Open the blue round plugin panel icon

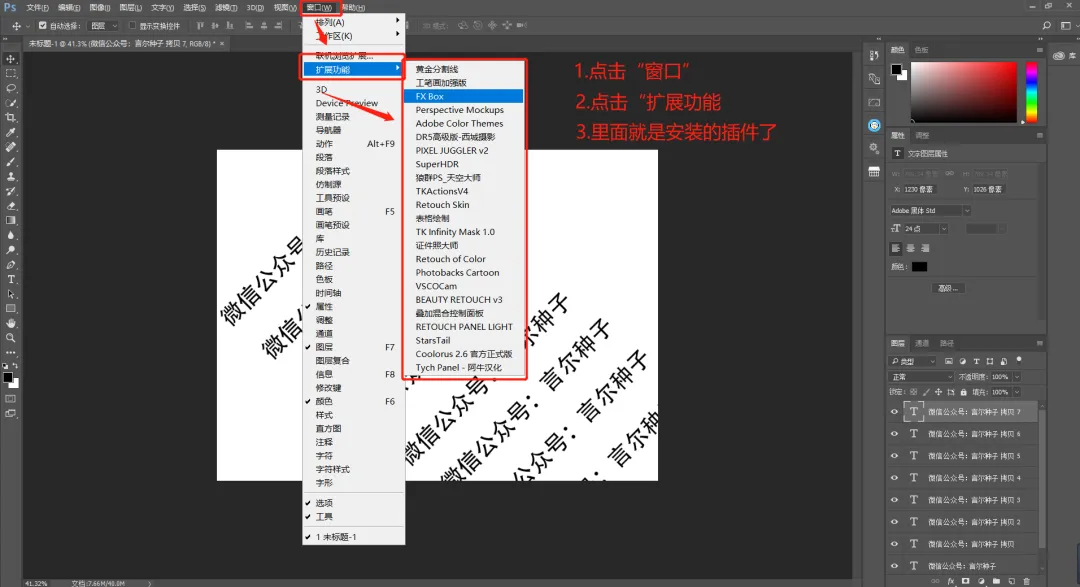click(874, 125)
